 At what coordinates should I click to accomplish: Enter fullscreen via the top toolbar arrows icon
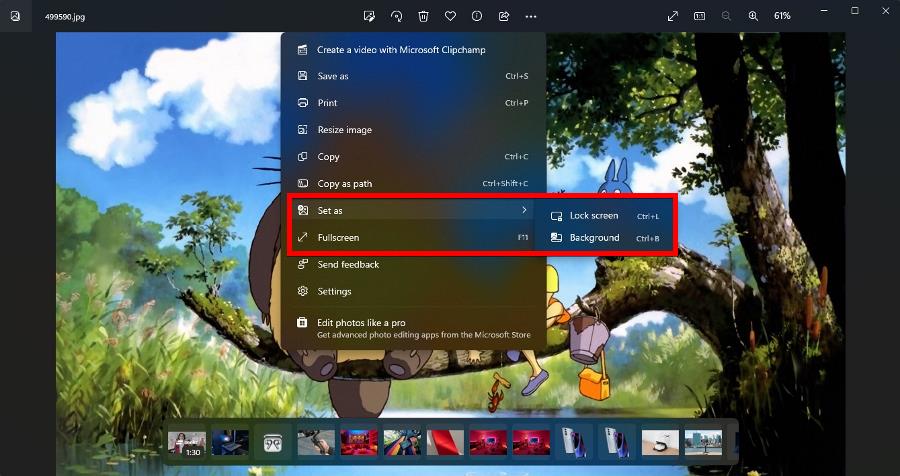[673, 16]
